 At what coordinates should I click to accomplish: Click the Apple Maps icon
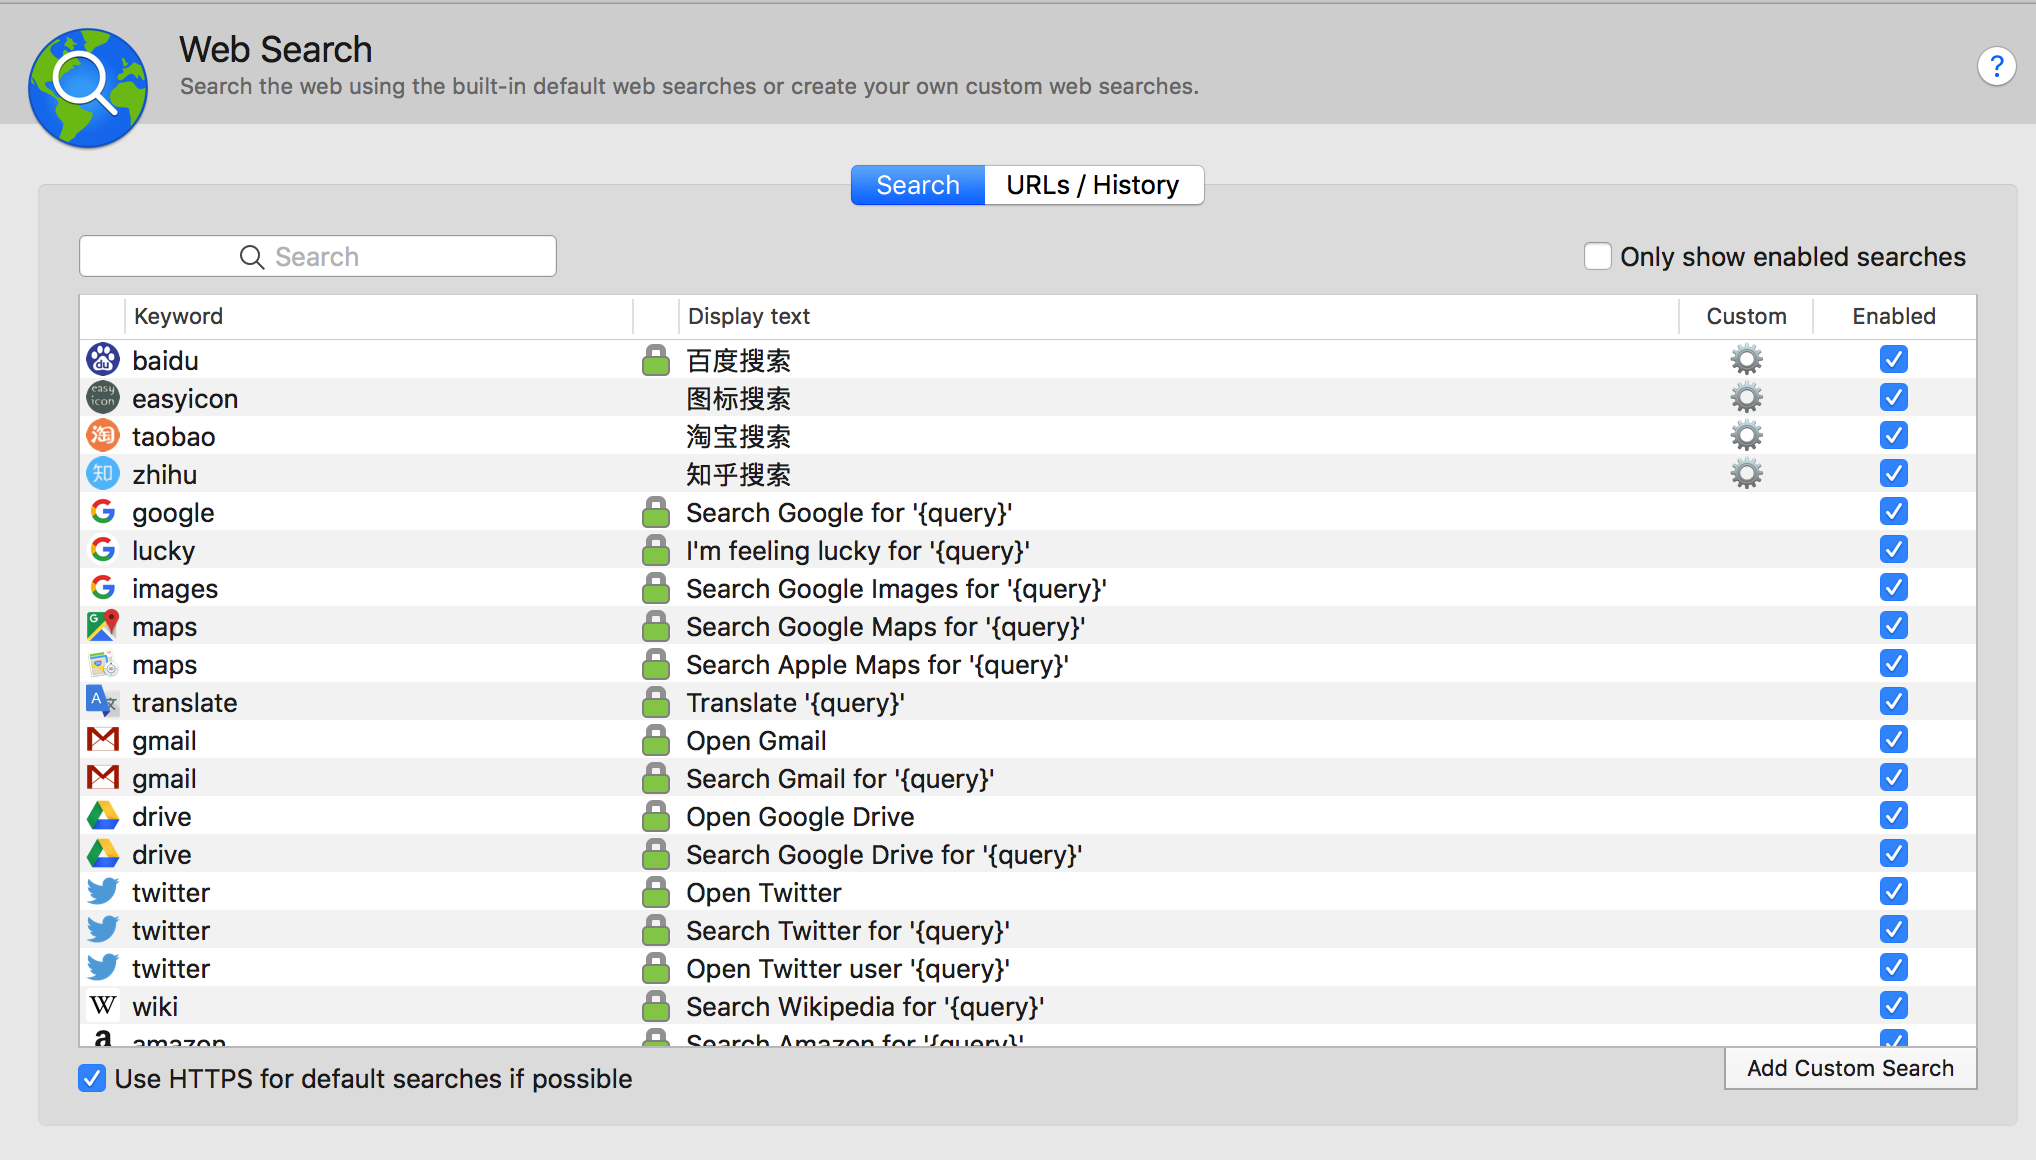[103, 664]
